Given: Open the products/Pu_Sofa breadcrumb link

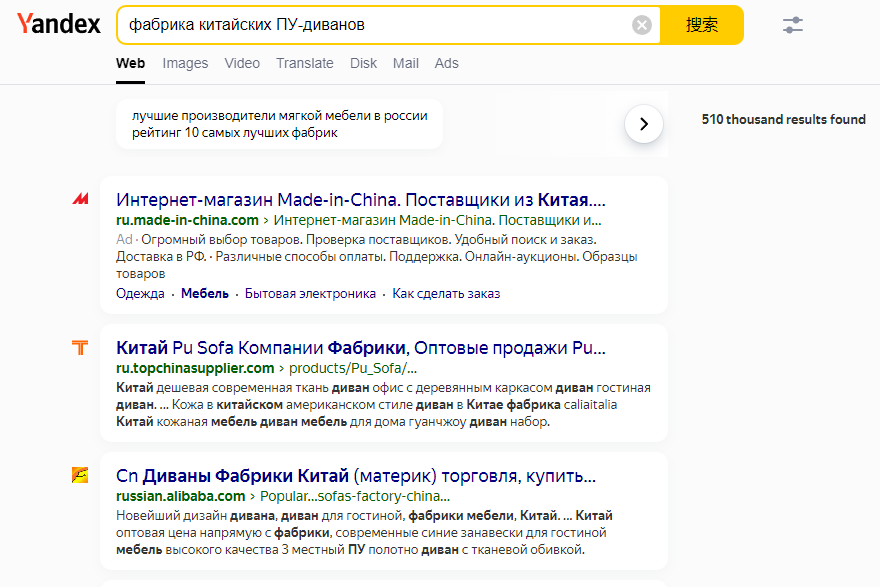Looking at the screenshot, I should (353, 368).
